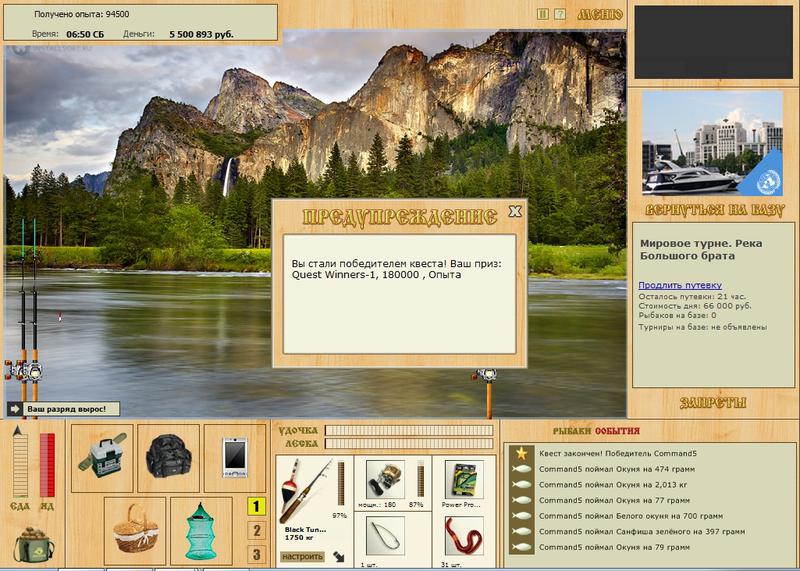Click the fish icon beside Белого окуня event

click(521, 516)
